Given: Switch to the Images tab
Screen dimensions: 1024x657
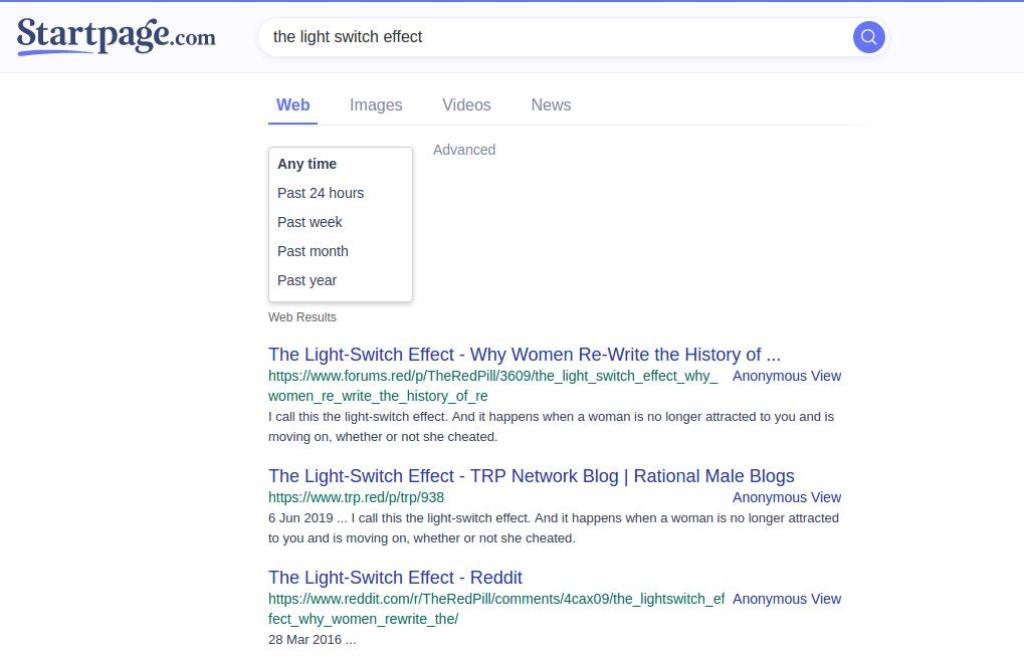Looking at the screenshot, I should [376, 105].
